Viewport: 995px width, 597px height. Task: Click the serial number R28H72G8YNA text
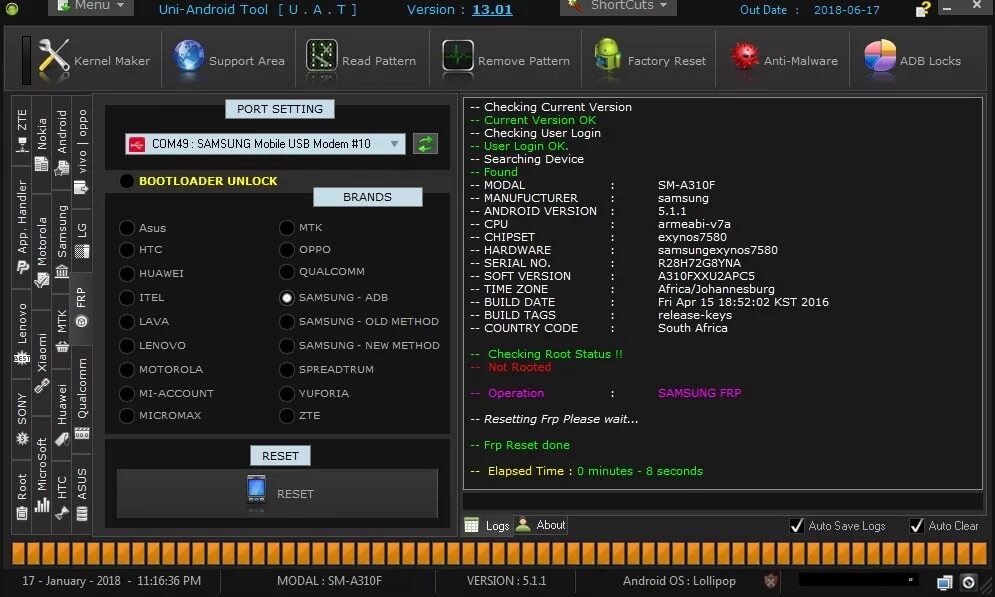pyautogui.click(x=699, y=263)
